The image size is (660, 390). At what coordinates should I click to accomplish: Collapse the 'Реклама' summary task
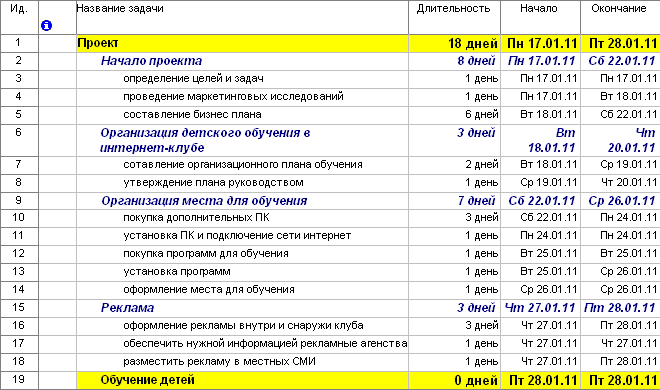128,308
